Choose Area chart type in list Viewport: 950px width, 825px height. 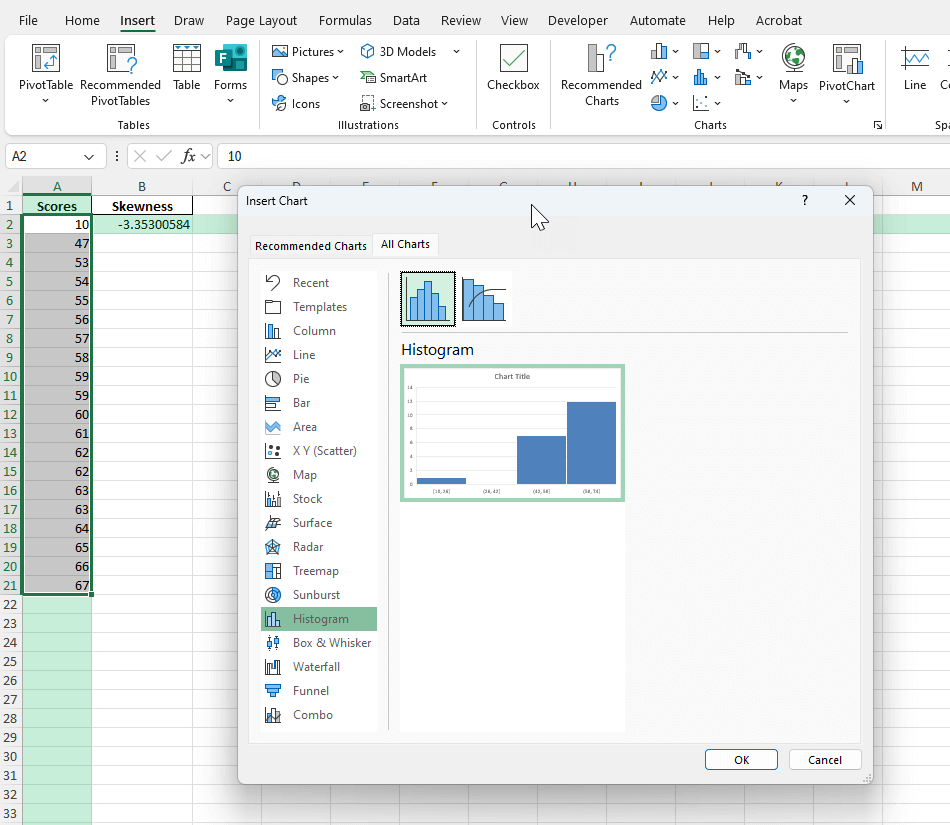[319, 427]
